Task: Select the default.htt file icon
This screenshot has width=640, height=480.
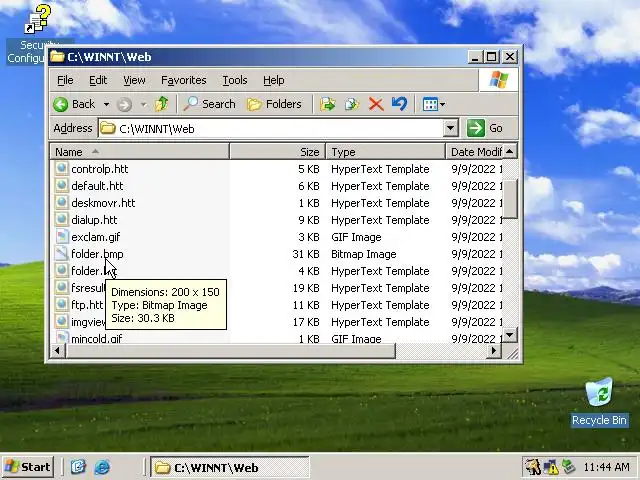Action: click(62, 186)
